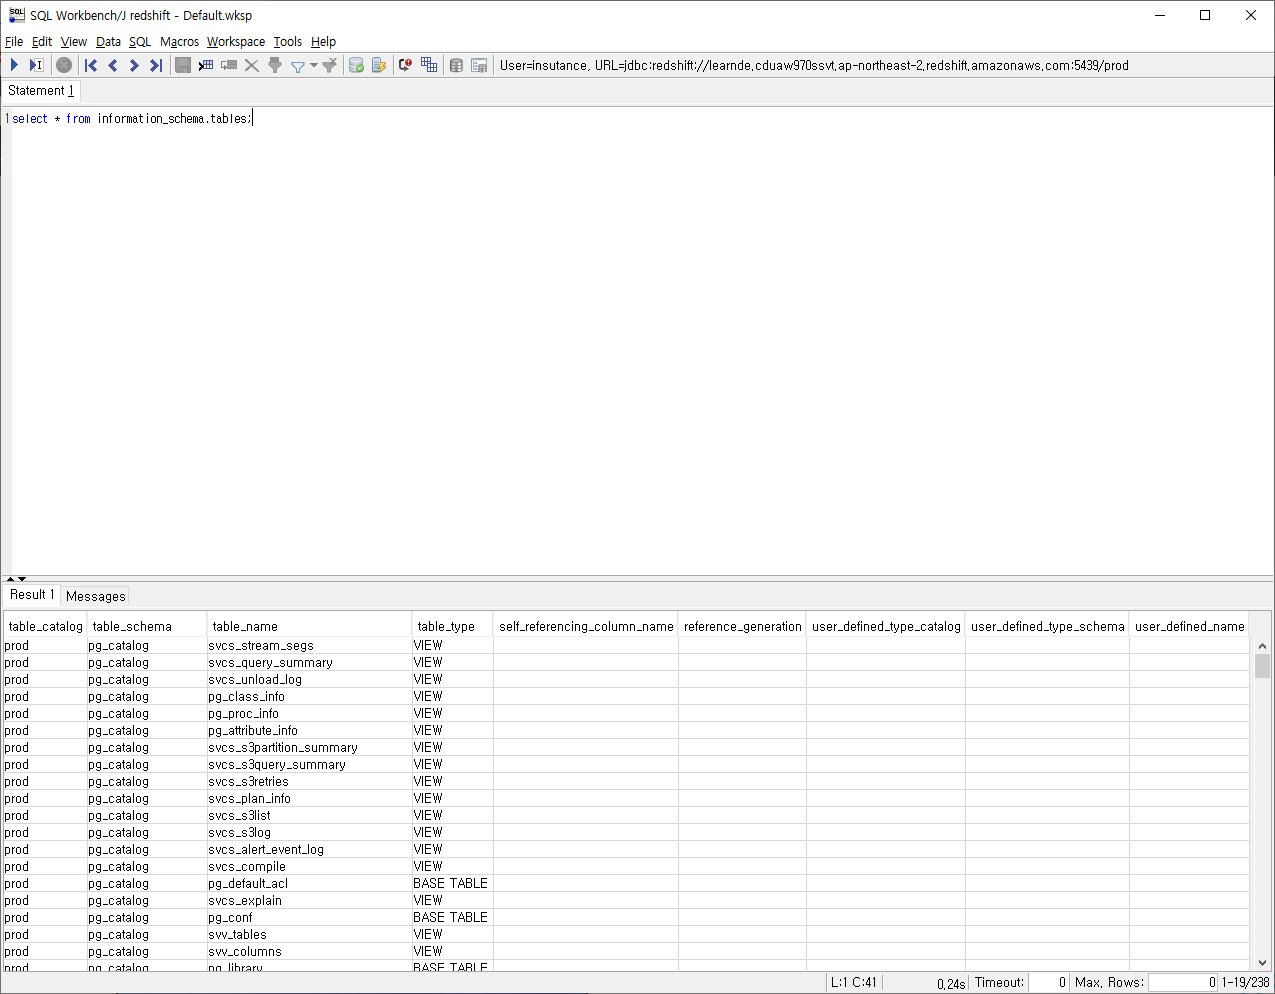Click the Insert New Row icon
Viewport: 1275px width, 994px height.
pyautogui.click(x=206, y=65)
